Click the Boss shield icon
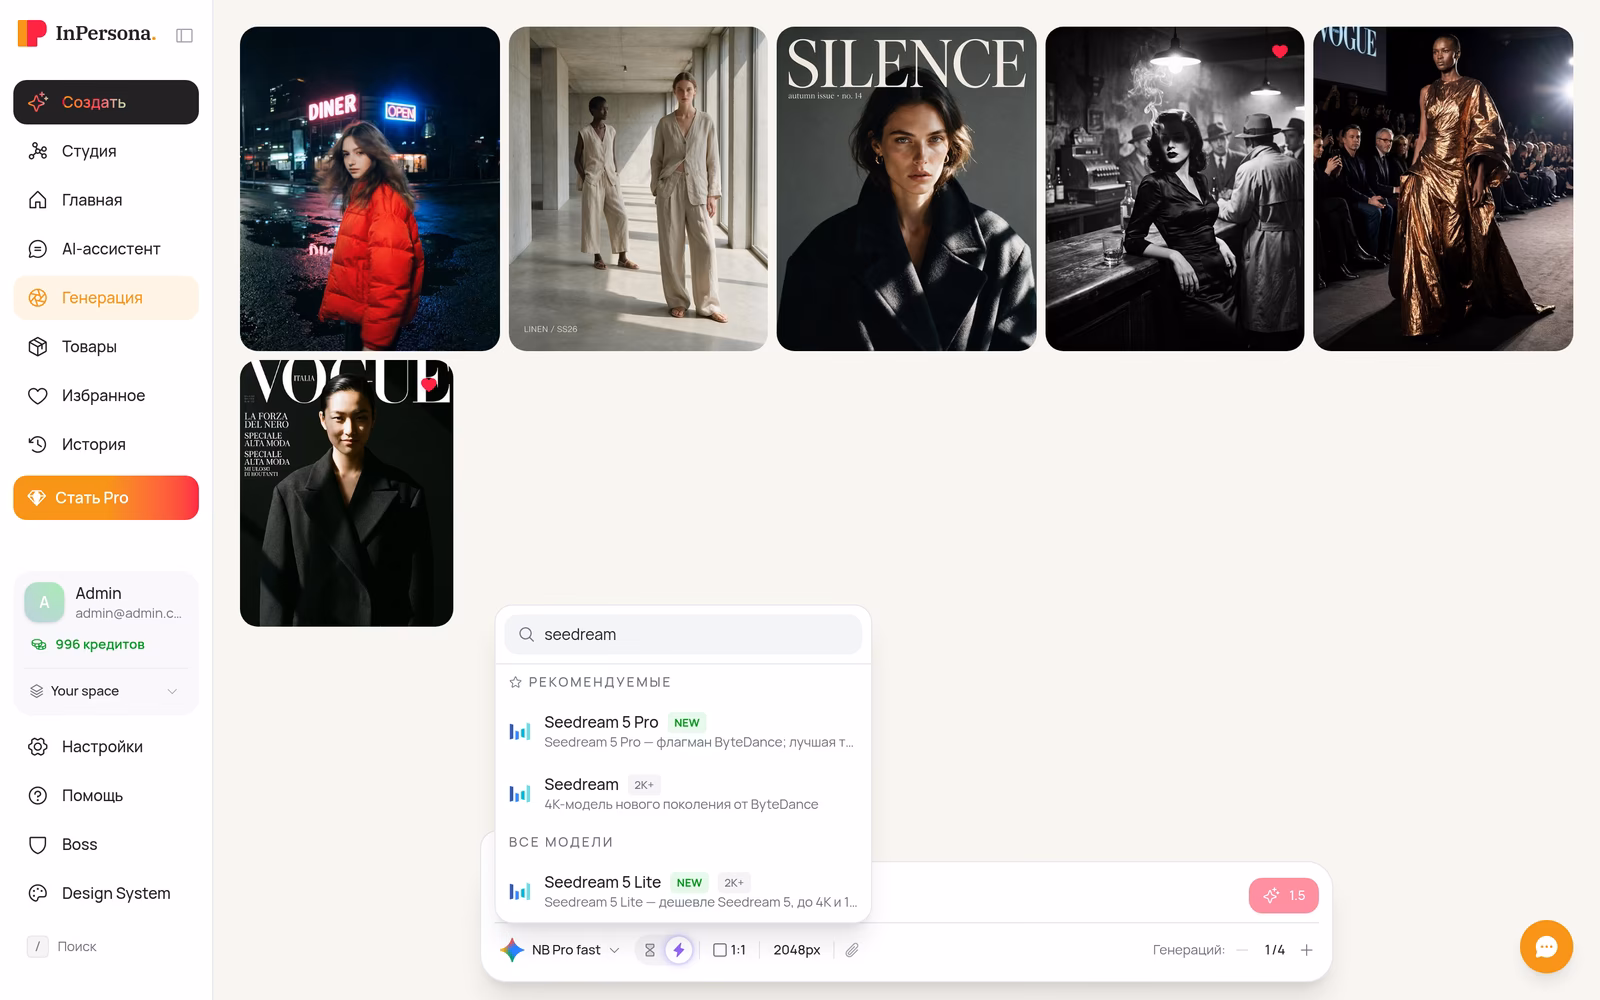Viewport: 1600px width, 1000px height. click(38, 845)
